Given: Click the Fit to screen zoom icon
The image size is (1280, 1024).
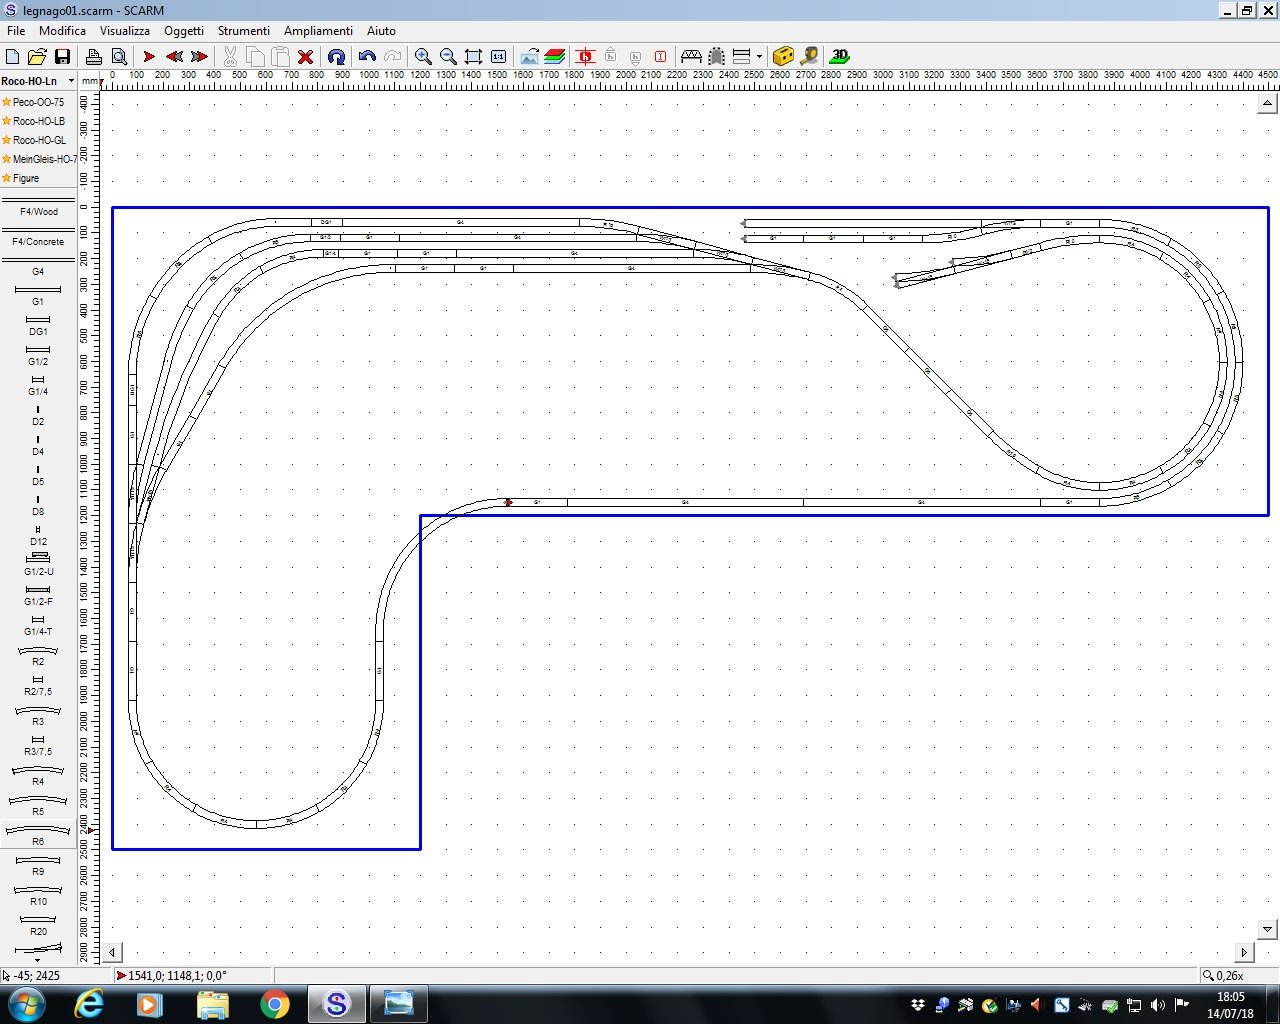Looking at the screenshot, I should pos(473,57).
